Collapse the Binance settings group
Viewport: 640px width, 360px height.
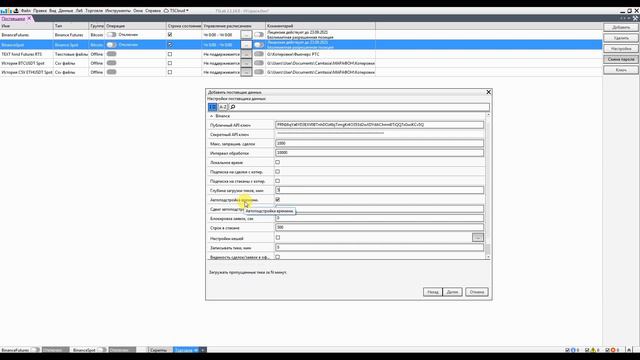tap(211, 116)
